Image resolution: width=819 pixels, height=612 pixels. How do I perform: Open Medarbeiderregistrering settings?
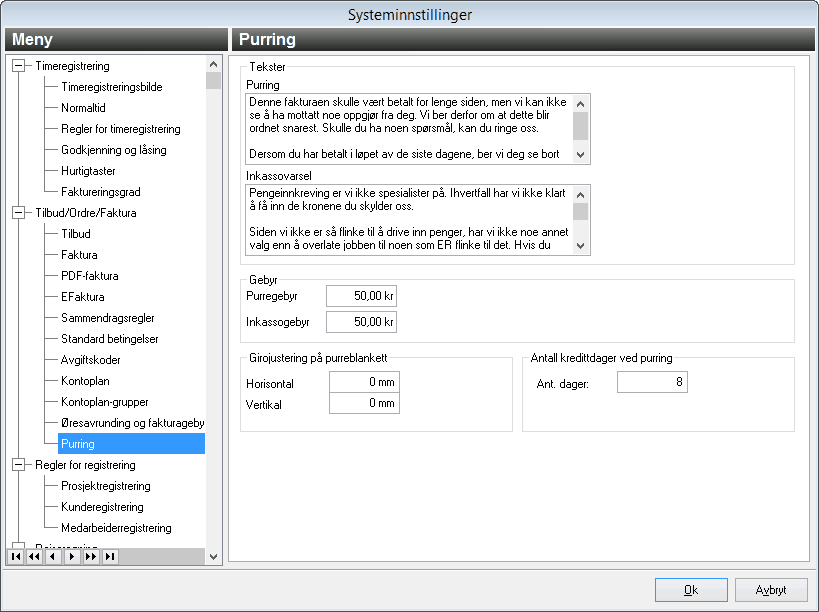(116, 528)
